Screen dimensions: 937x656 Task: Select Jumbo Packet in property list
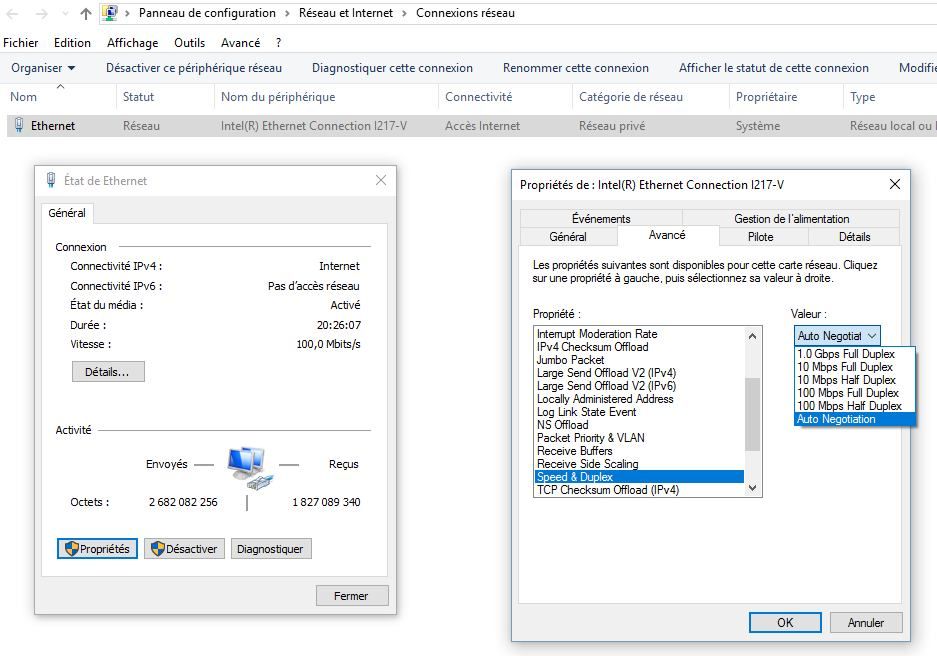pos(570,360)
